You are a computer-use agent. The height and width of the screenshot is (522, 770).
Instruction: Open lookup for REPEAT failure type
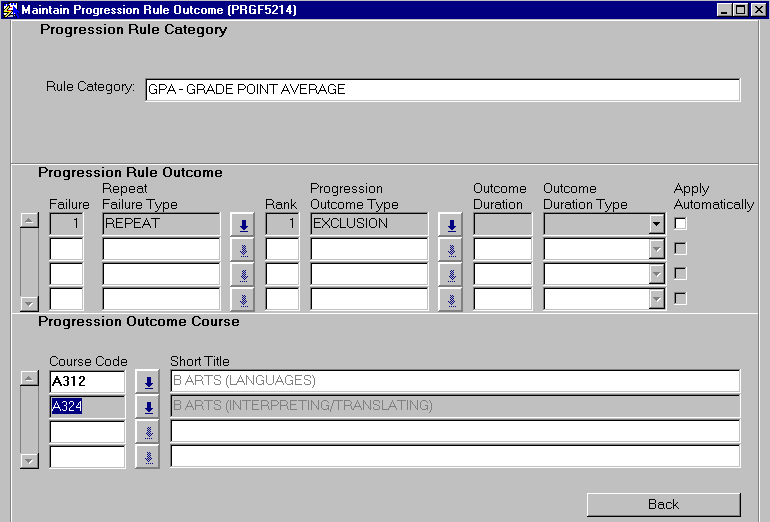242,224
